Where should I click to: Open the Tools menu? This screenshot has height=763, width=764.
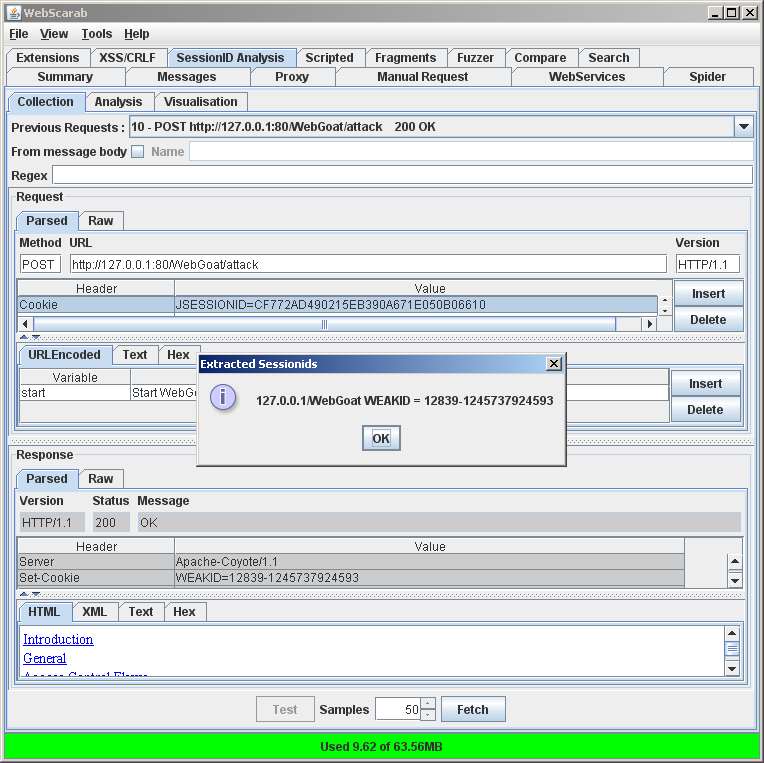[x=96, y=34]
